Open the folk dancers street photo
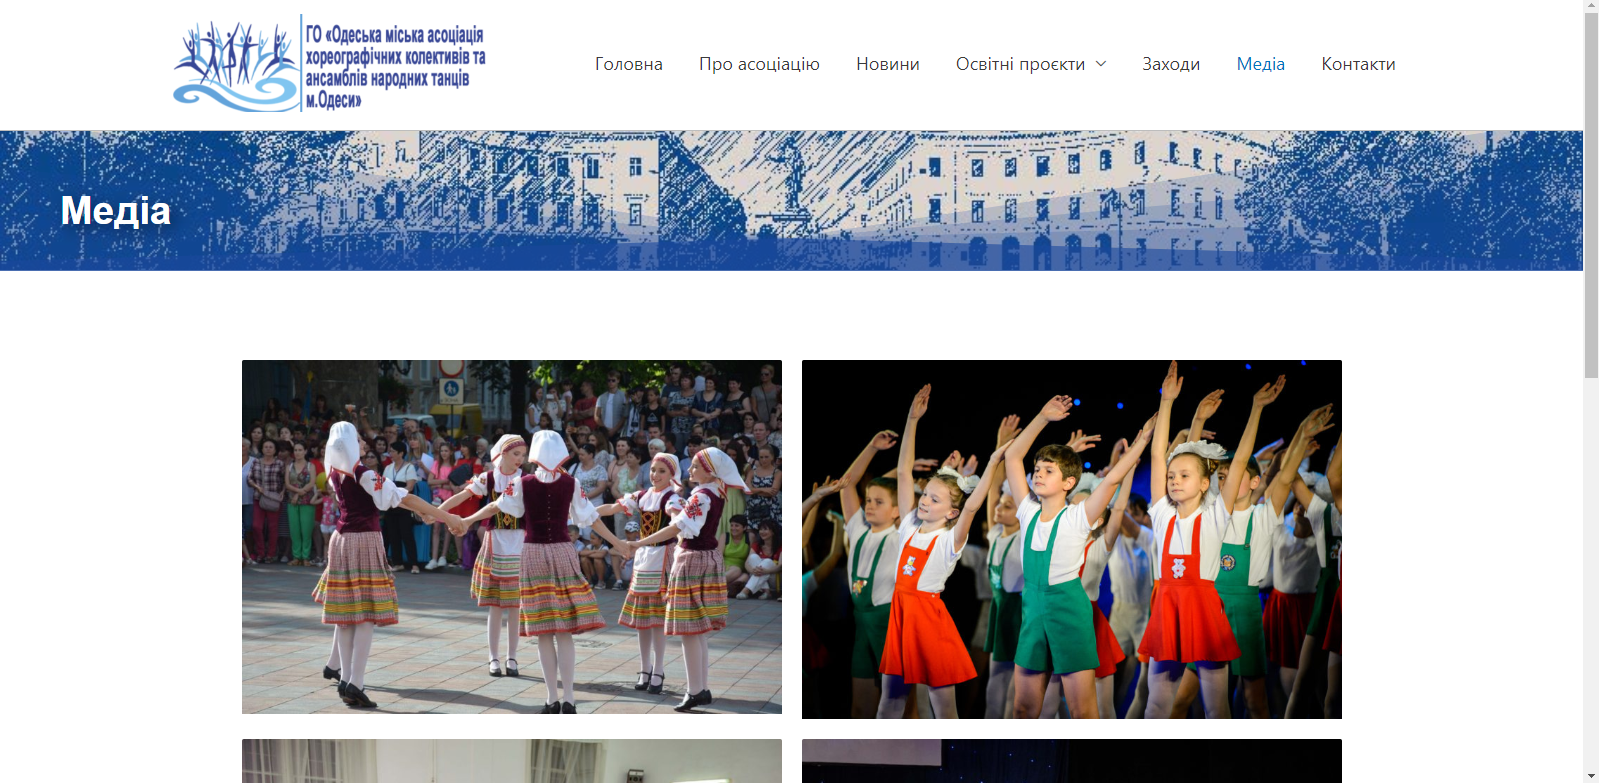This screenshot has width=1599, height=783. (511, 537)
